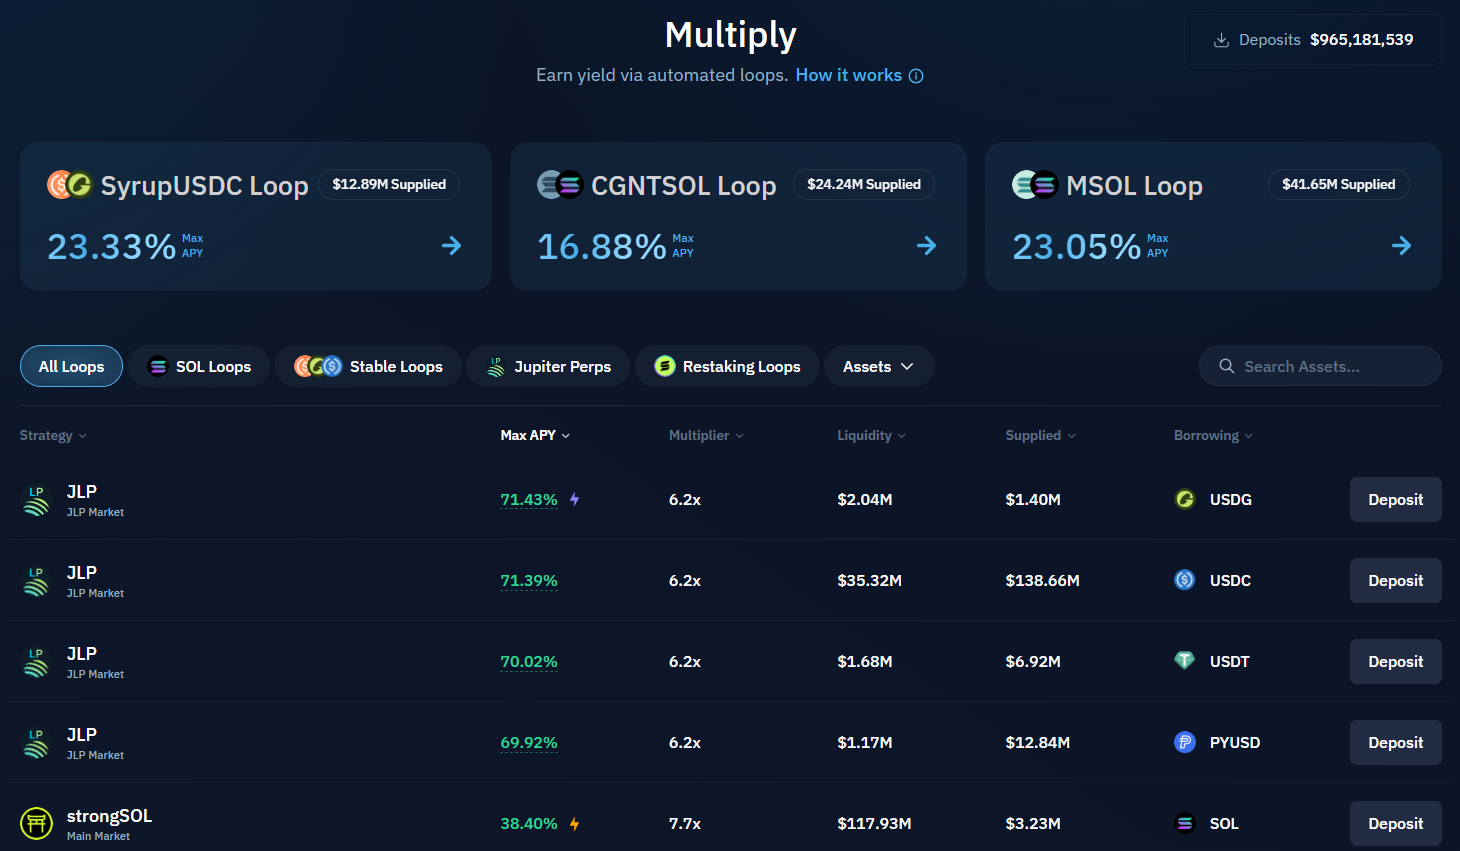
Task: Sort by the Max APY column
Action: (x=535, y=436)
